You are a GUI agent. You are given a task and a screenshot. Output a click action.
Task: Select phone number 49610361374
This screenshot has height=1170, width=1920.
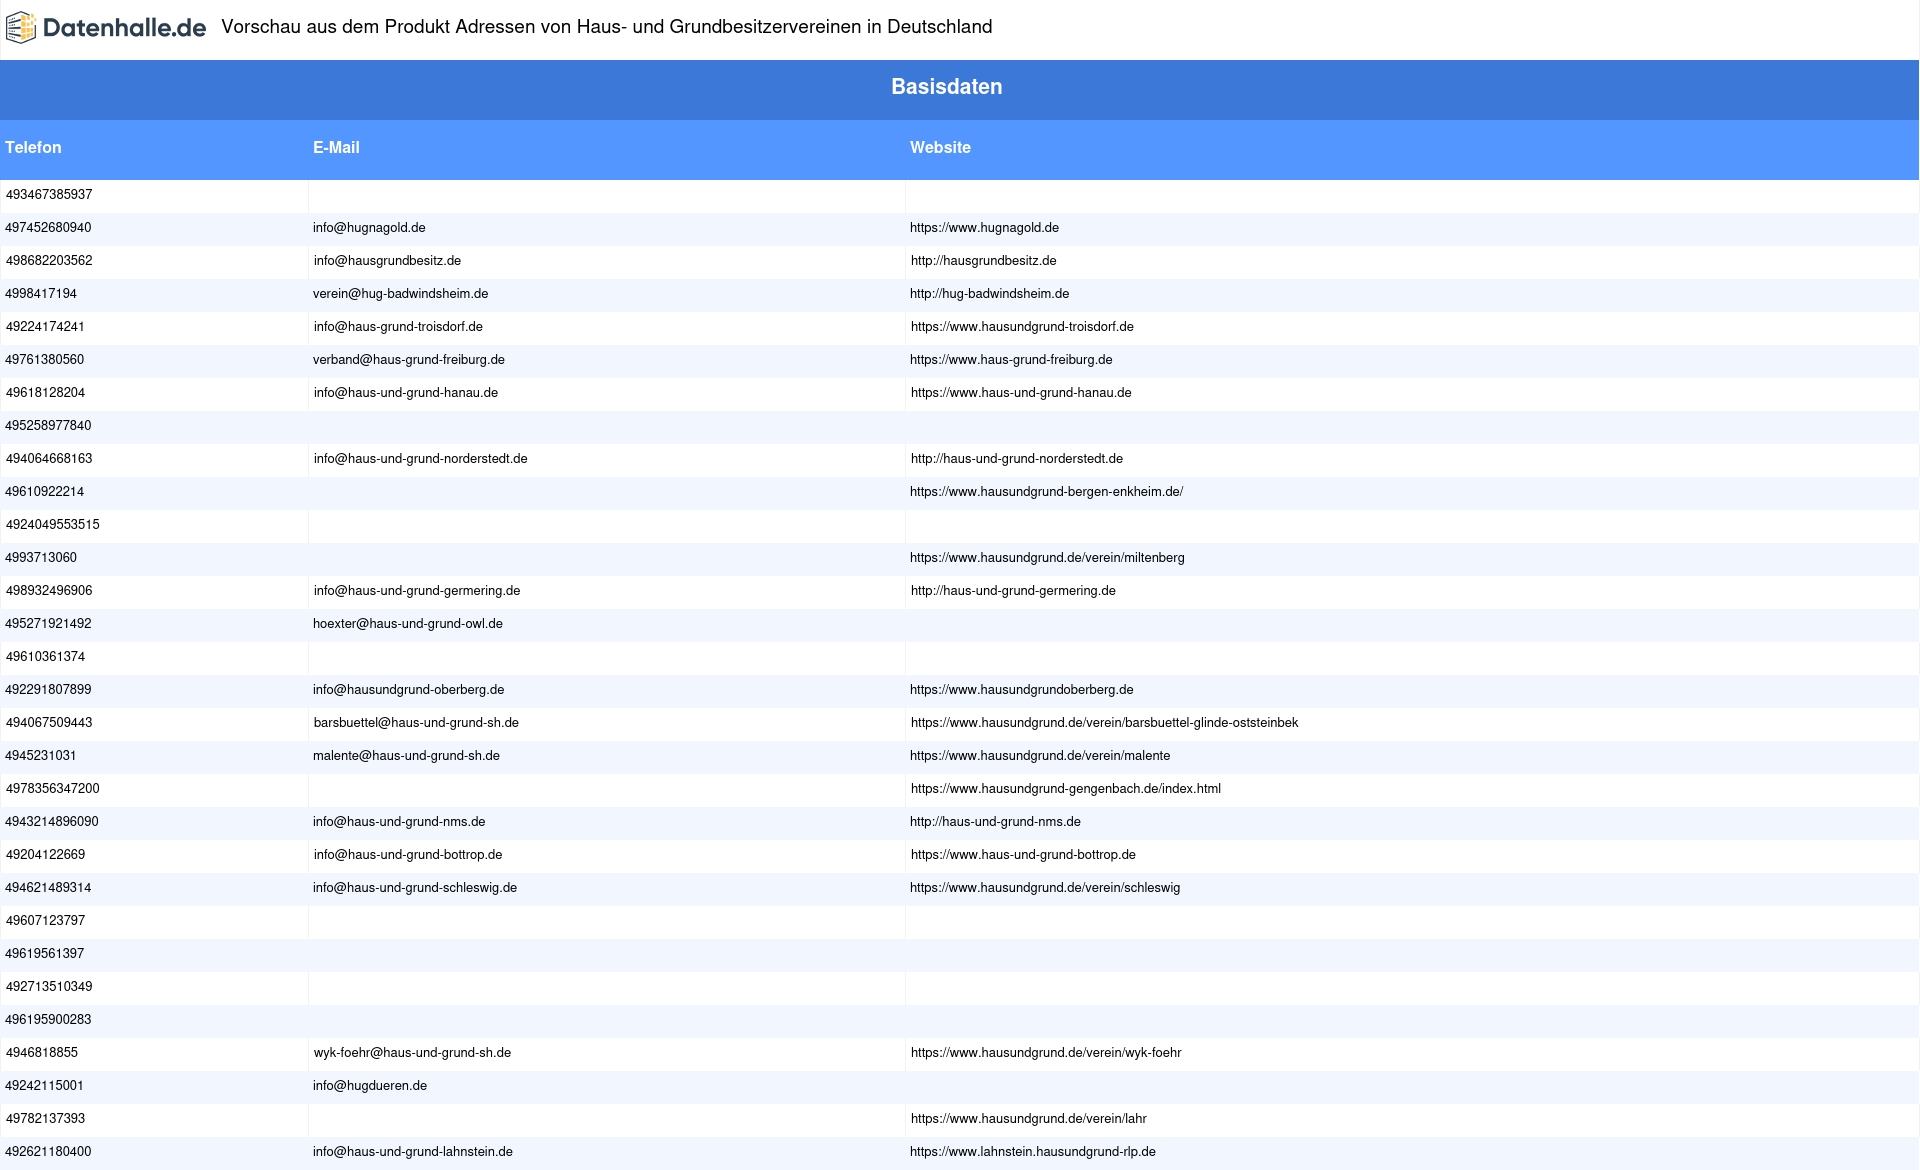(x=45, y=657)
